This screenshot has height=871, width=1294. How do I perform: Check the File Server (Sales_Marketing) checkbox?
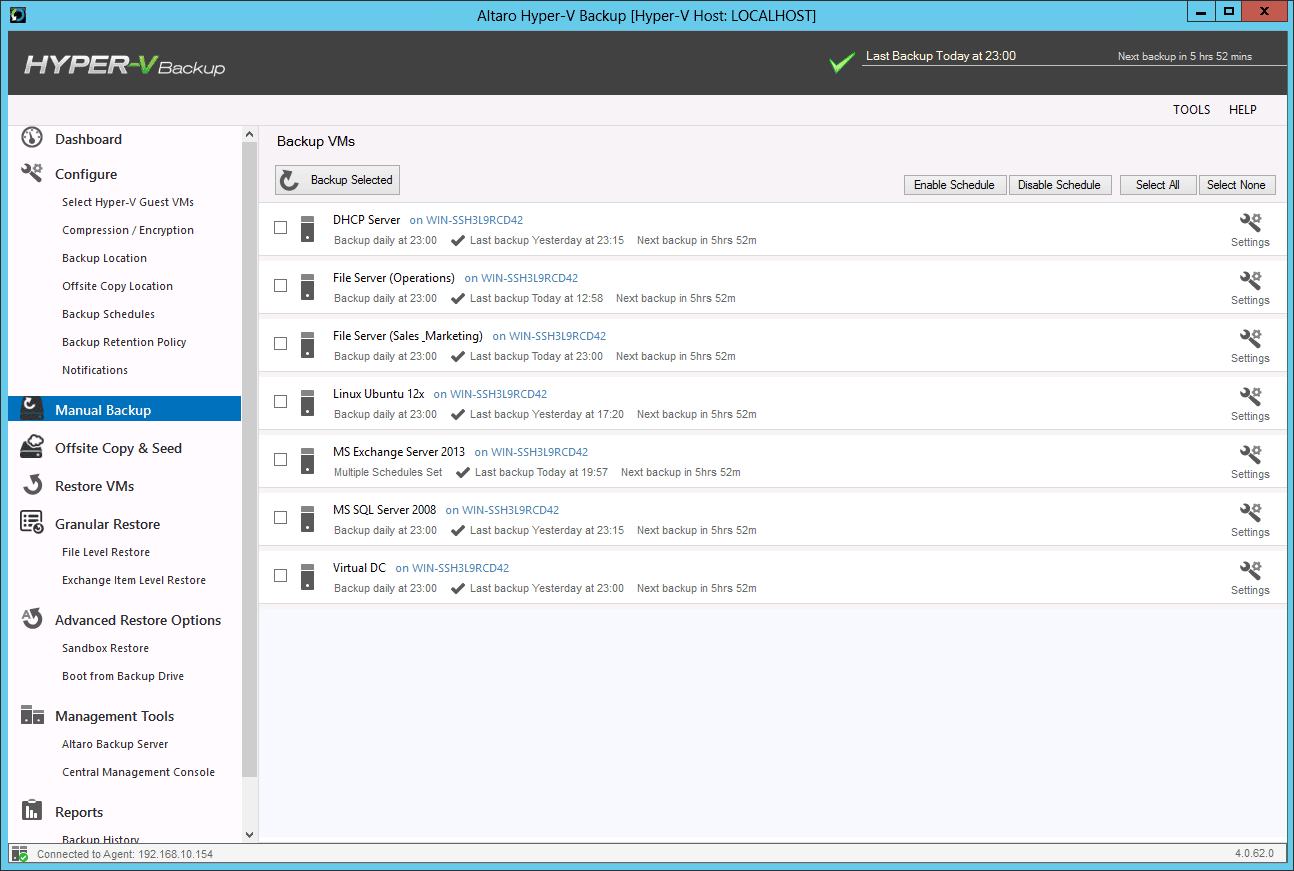[x=281, y=343]
